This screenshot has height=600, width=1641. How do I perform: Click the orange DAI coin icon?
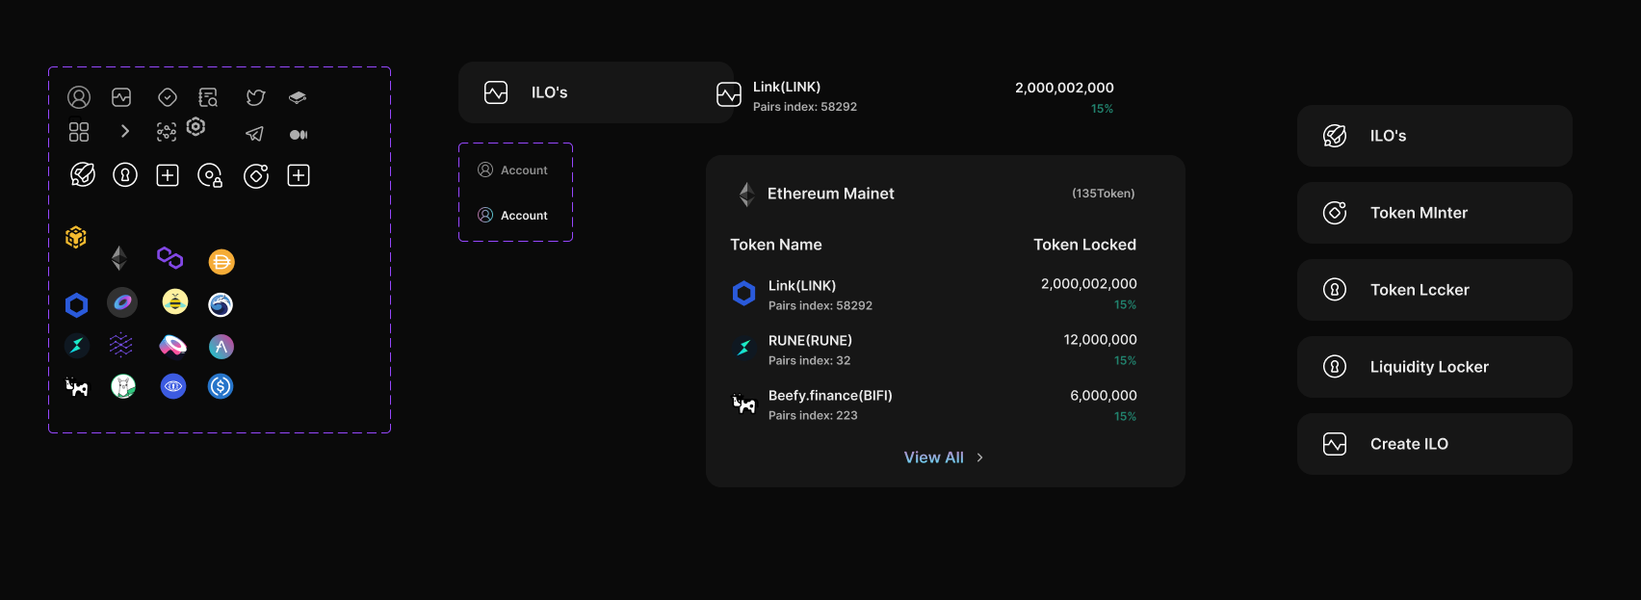(221, 262)
